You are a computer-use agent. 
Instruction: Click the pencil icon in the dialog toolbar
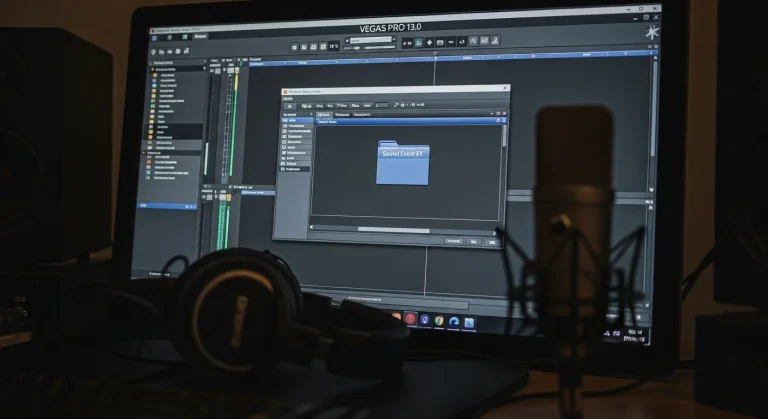click(x=396, y=105)
